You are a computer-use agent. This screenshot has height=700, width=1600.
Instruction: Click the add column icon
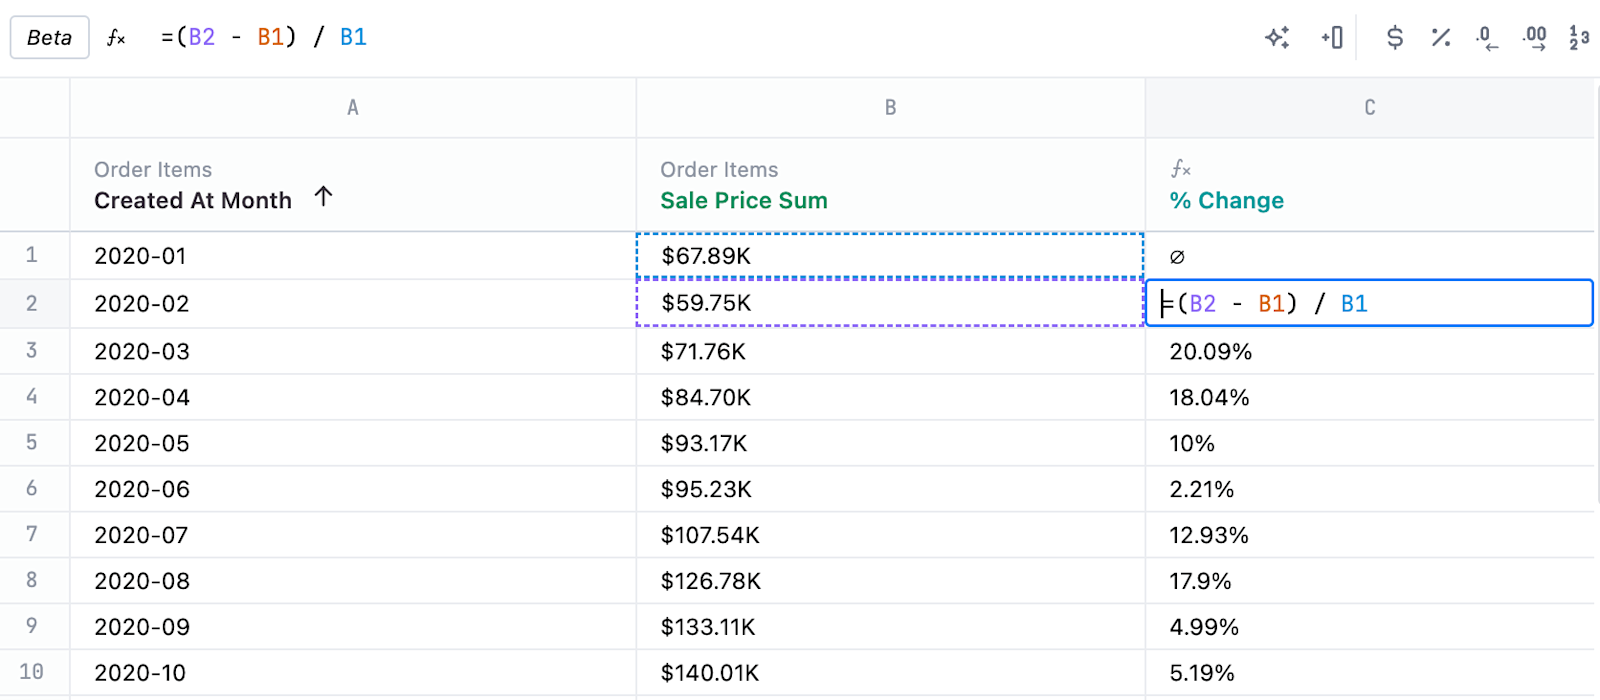(1332, 38)
